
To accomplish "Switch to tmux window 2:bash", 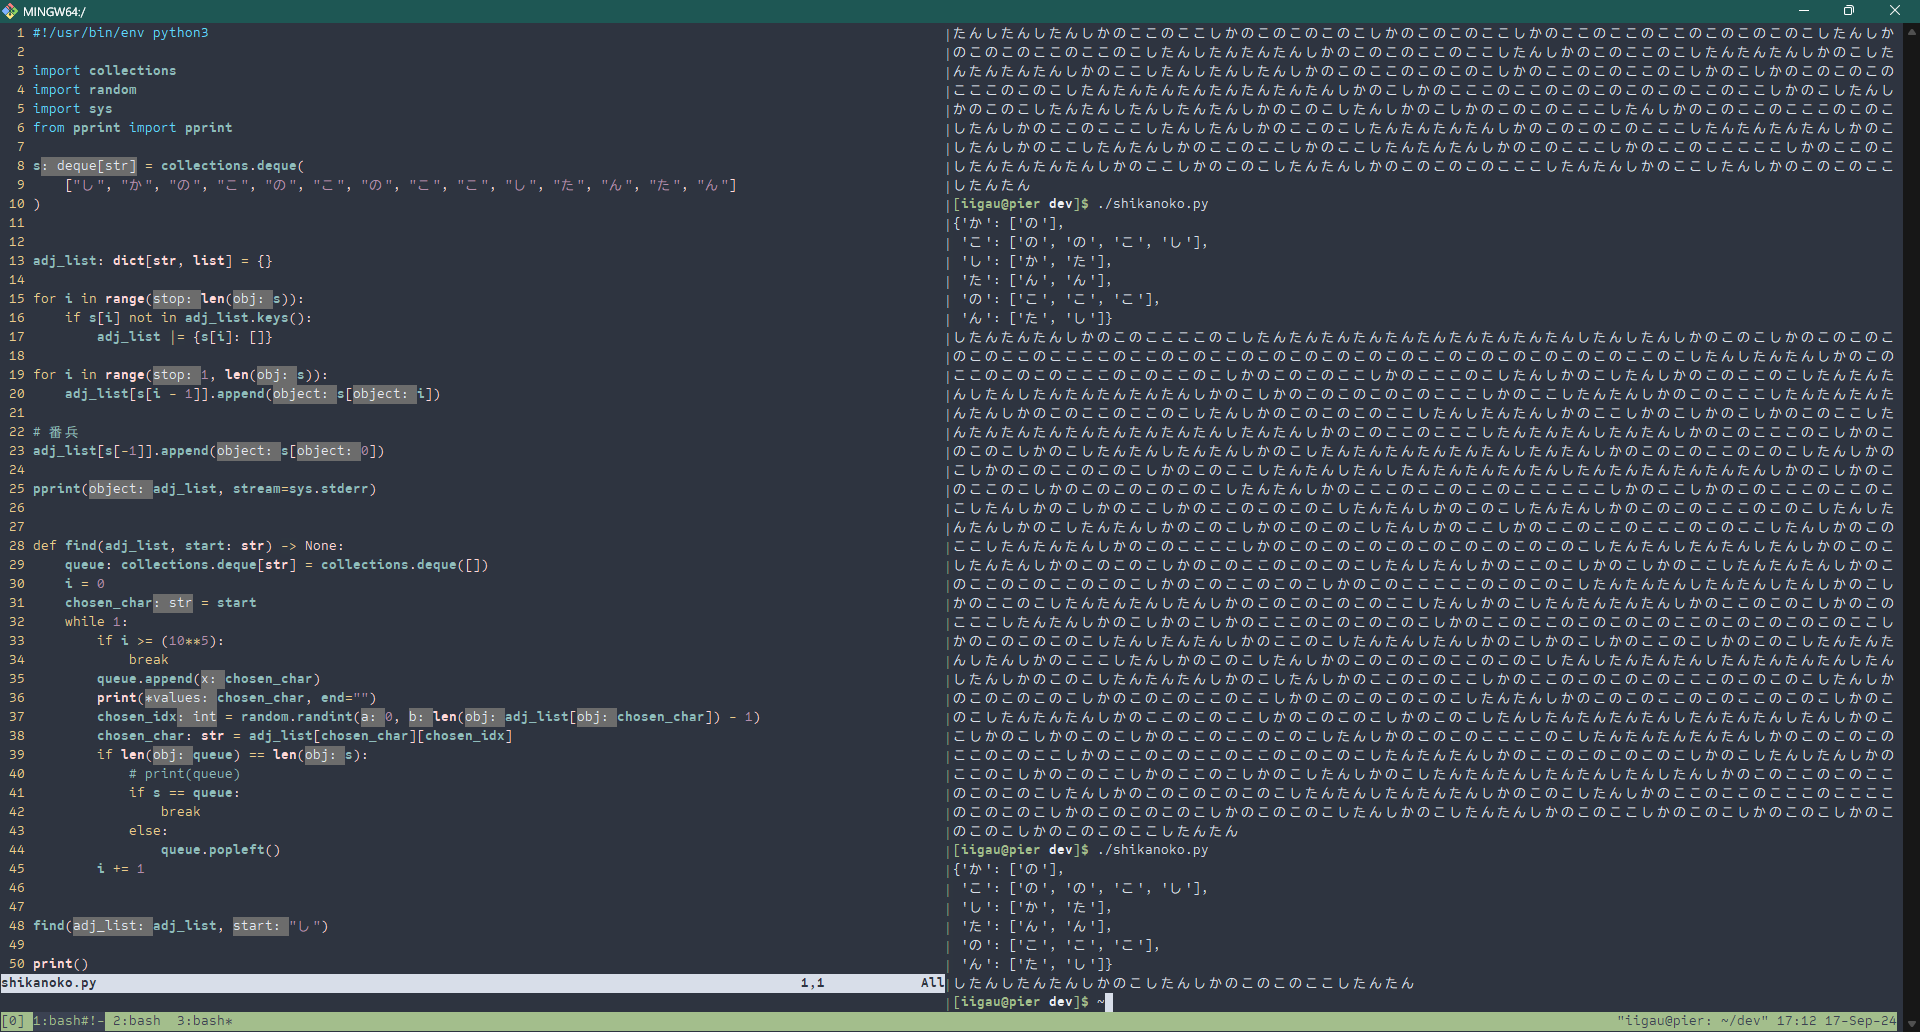I will pyautogui.click(x=136, y=1021).
